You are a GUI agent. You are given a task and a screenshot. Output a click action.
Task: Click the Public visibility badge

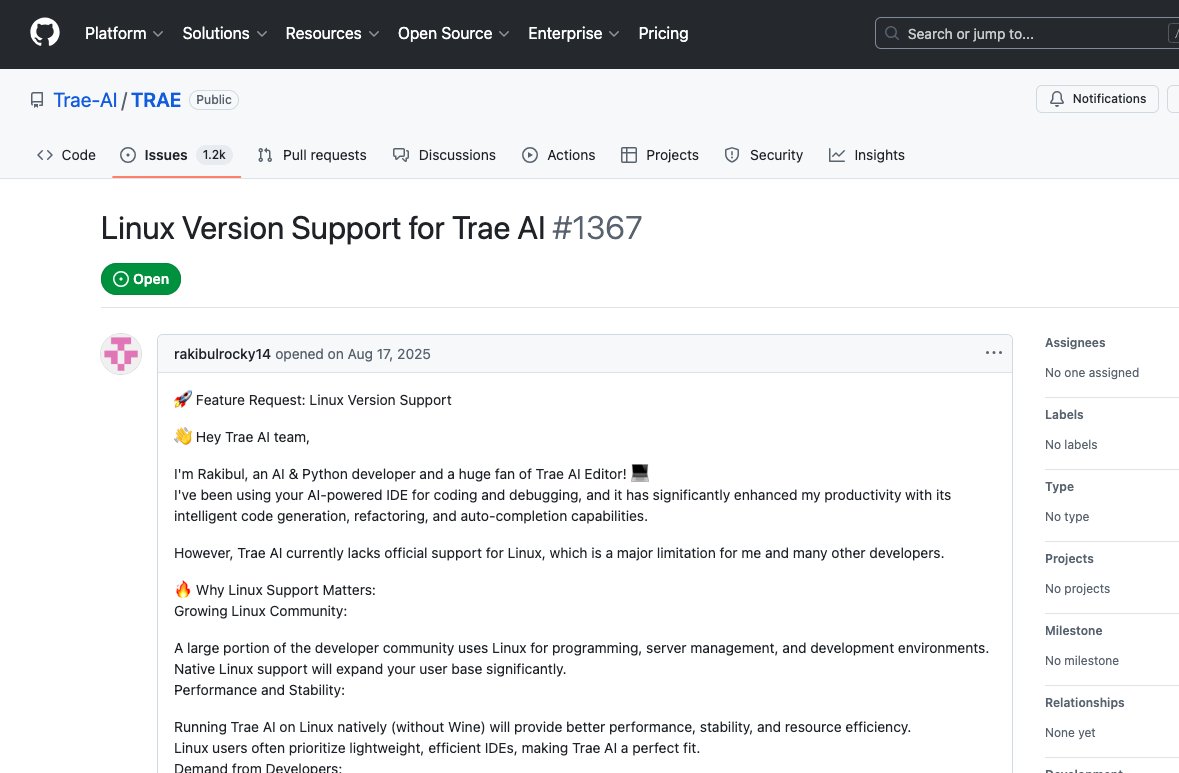click(x=214, y=100)
